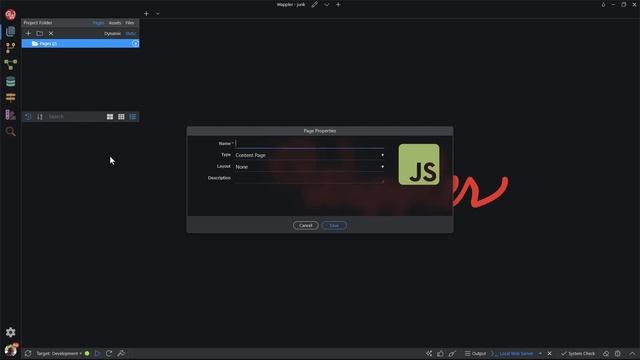Click the history icon beside Search
Viewport: 640px width, 360px height.
click(28, 117)
